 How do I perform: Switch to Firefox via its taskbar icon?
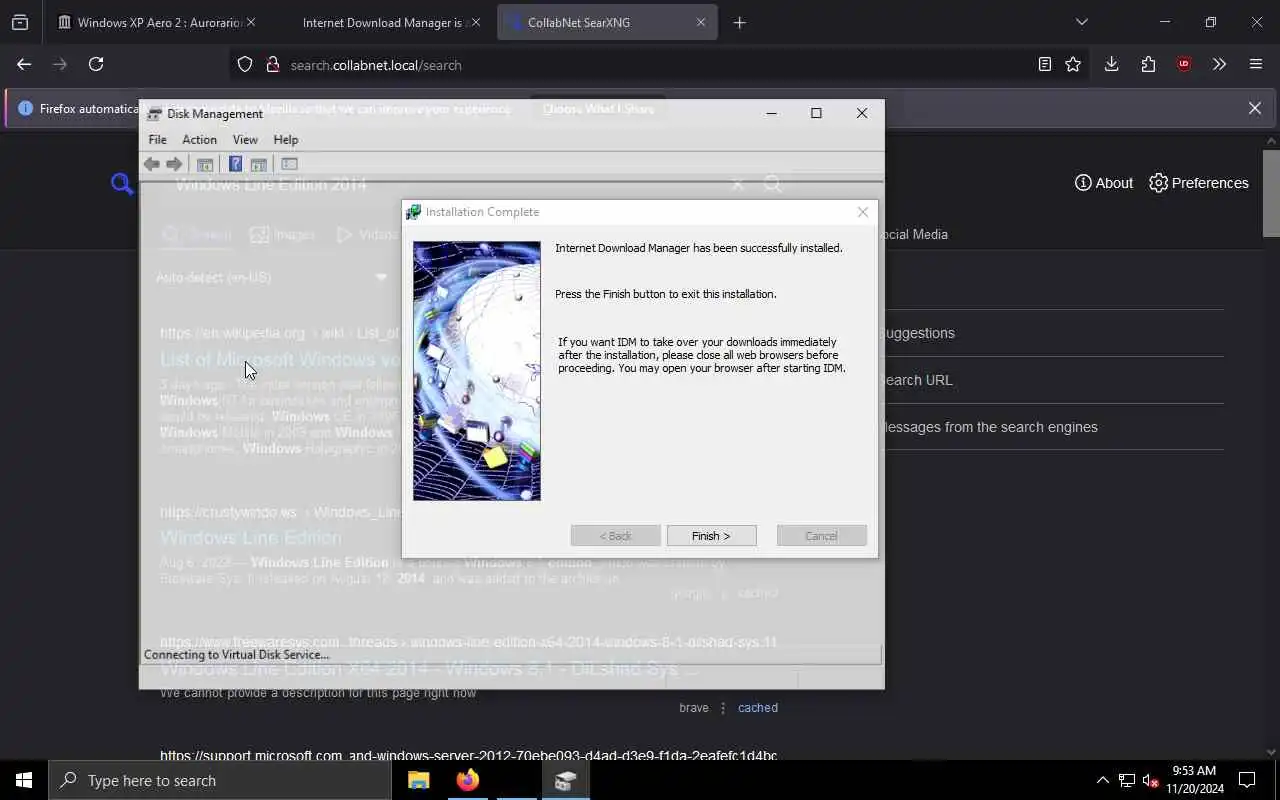[467, 780]
